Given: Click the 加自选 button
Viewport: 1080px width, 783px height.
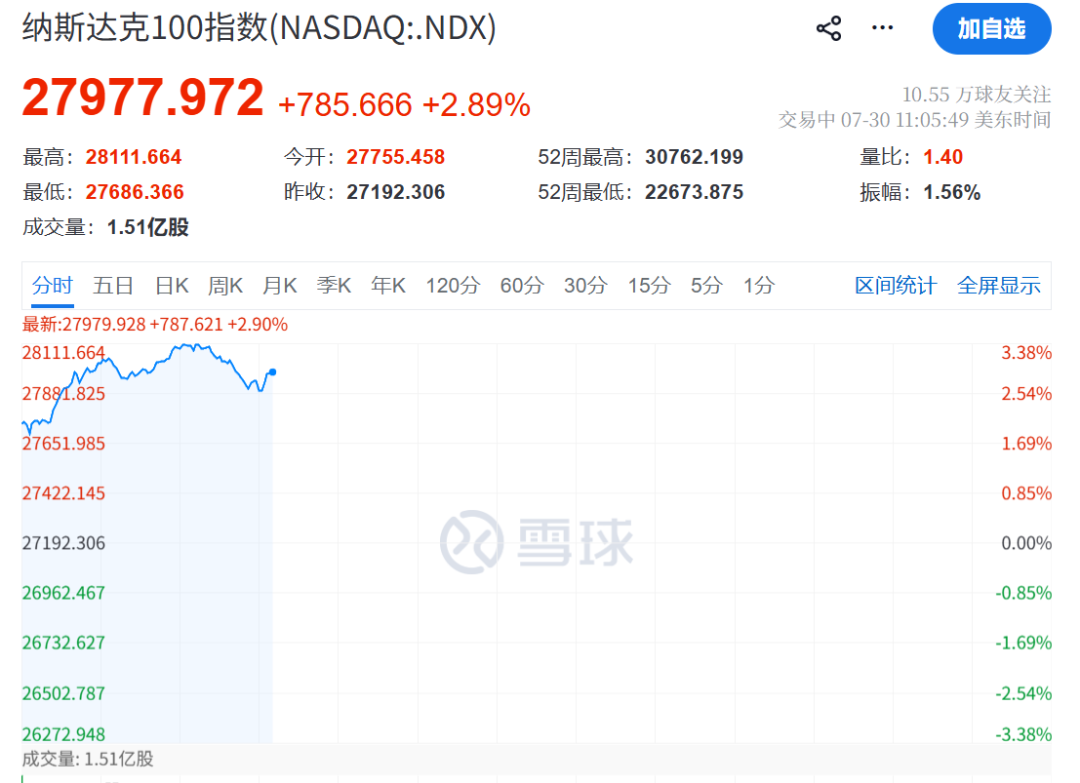Looking at the screenshot, I should point(992,29).
